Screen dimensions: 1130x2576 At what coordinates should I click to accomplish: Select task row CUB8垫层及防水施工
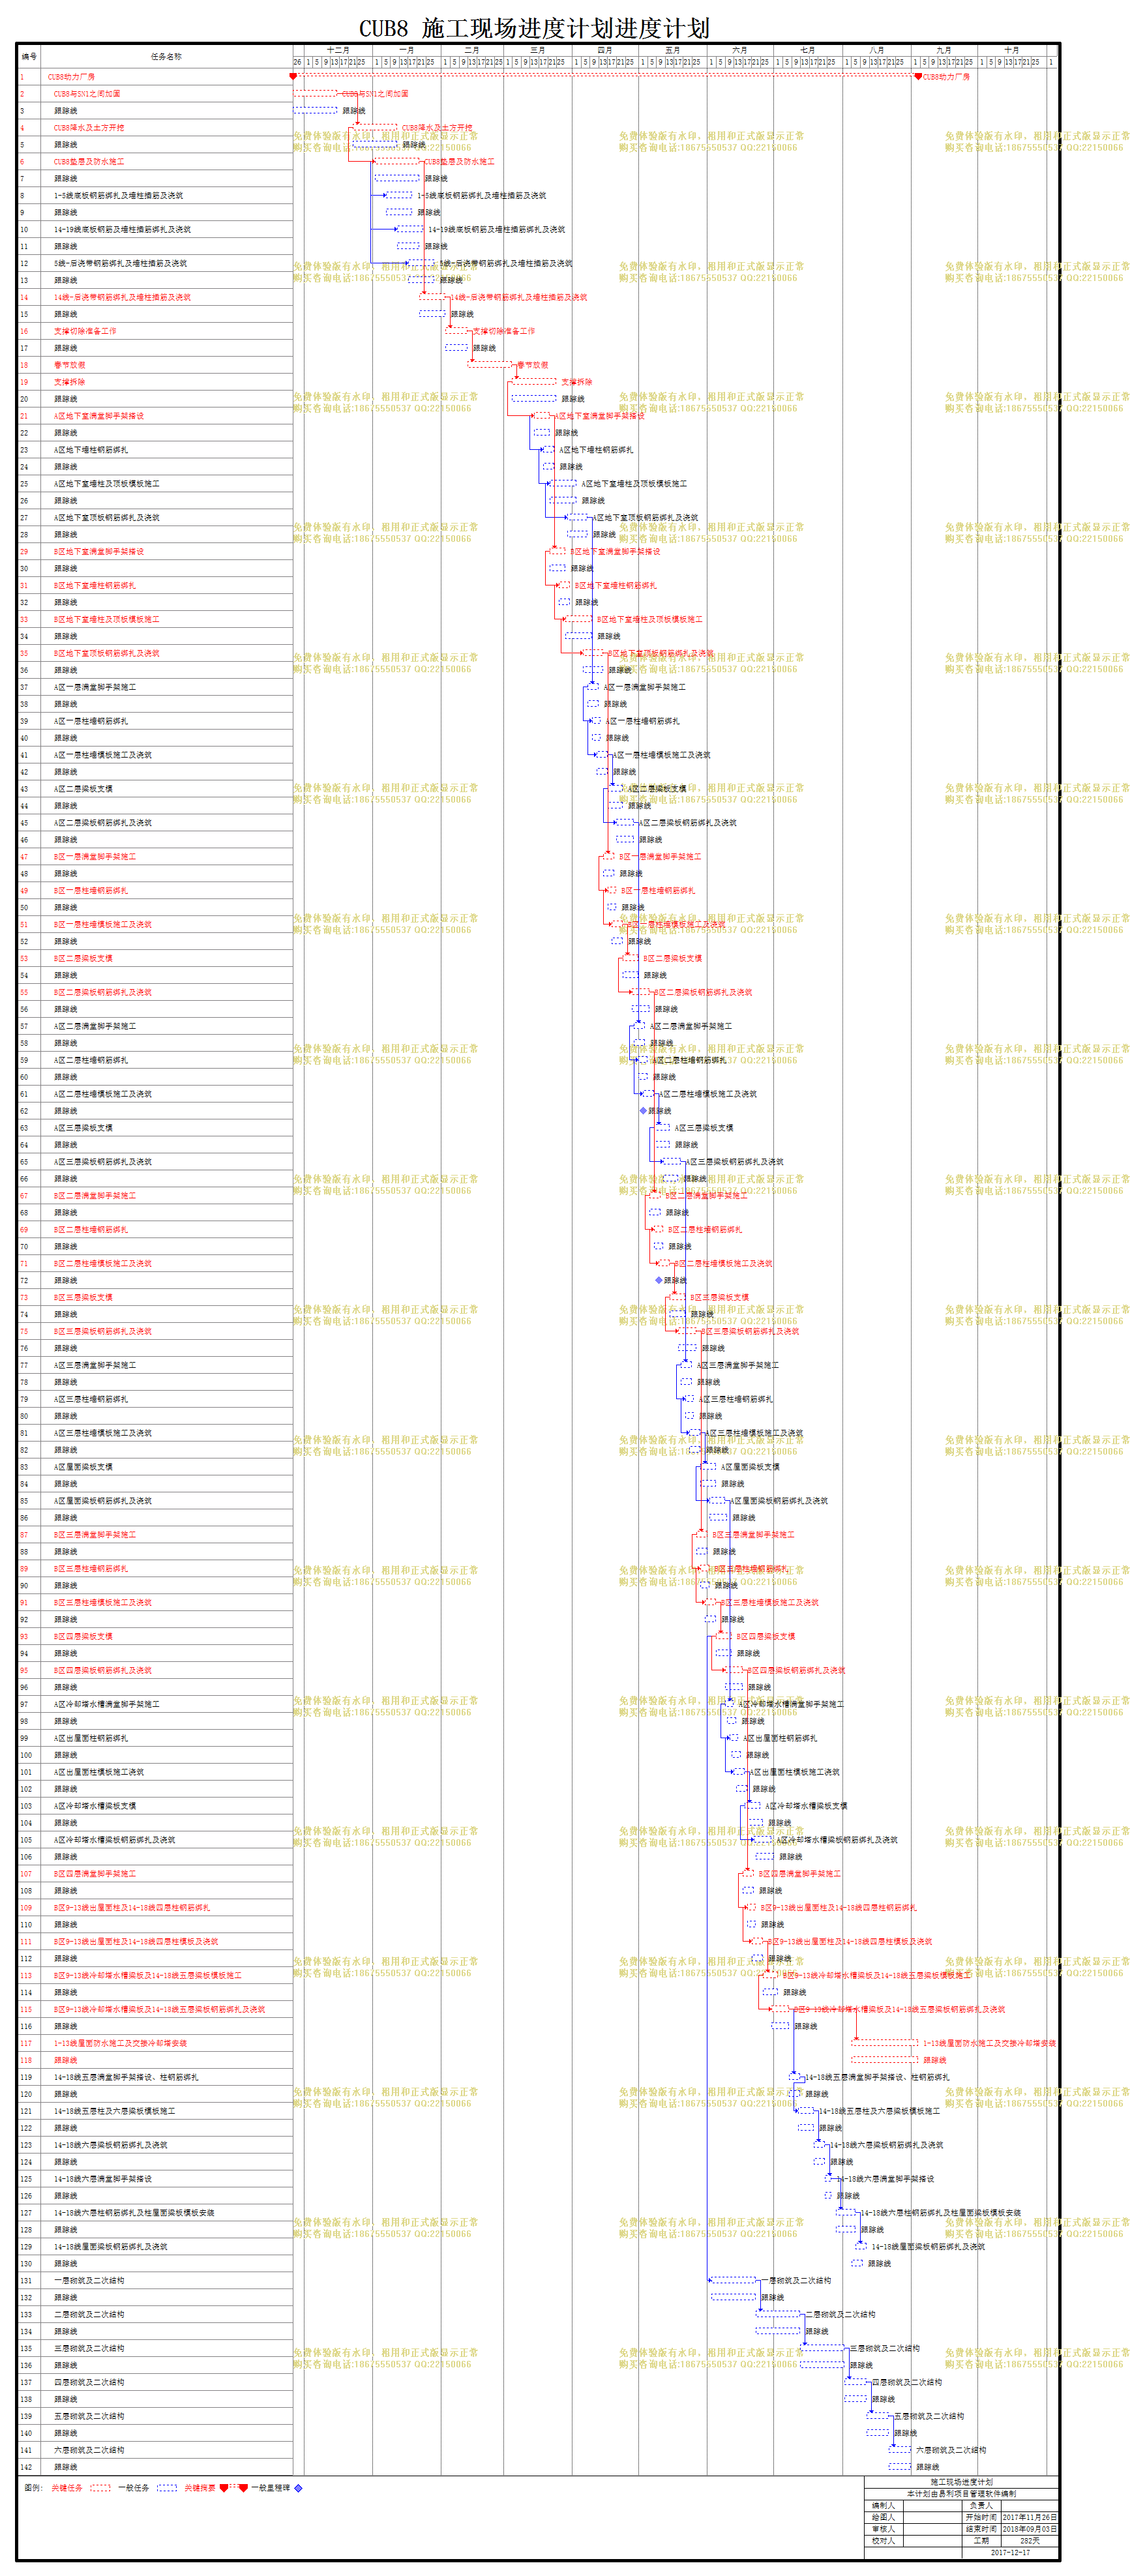coord(155,161)
